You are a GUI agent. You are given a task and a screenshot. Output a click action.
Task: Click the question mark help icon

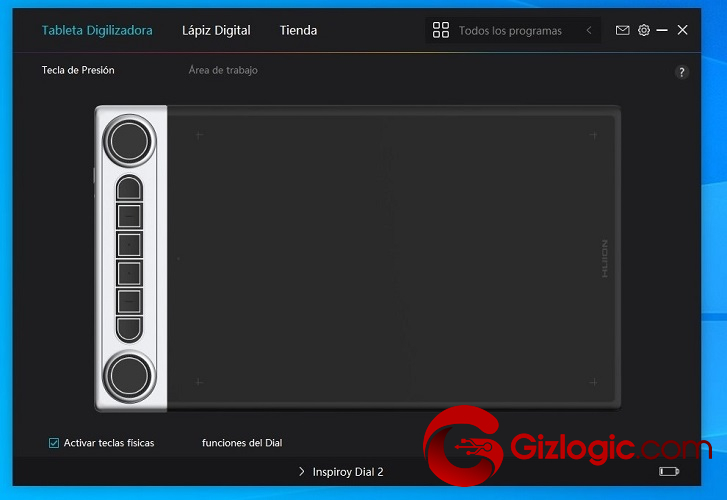click(681, 72)
